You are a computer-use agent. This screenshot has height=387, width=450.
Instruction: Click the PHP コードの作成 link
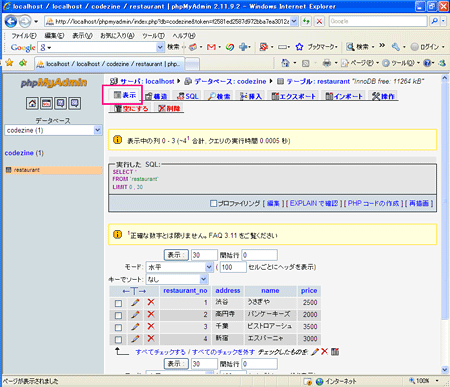373,203
